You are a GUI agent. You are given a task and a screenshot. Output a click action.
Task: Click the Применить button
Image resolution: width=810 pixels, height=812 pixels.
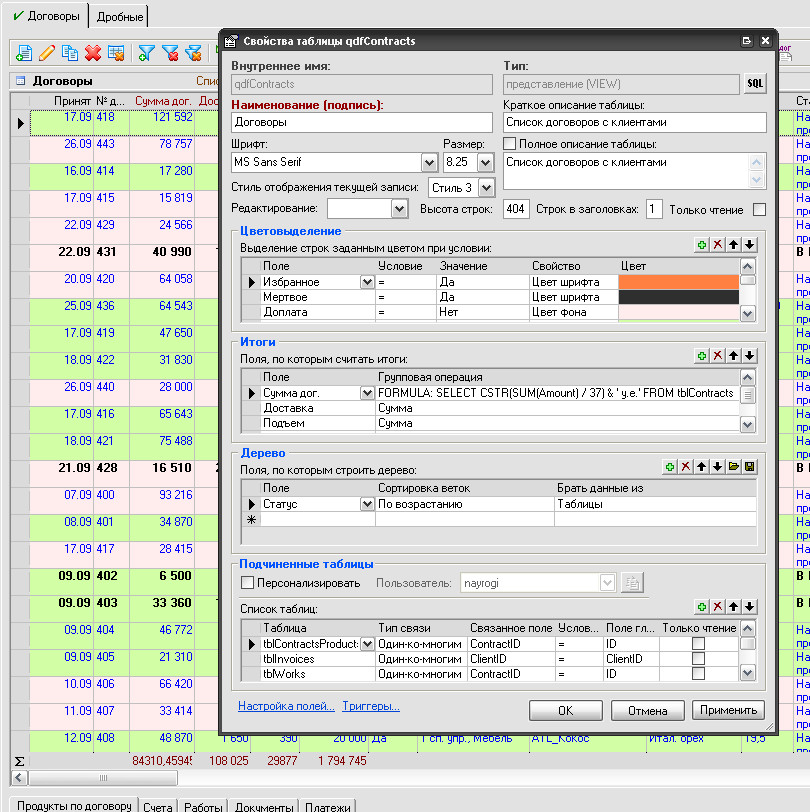728,710
